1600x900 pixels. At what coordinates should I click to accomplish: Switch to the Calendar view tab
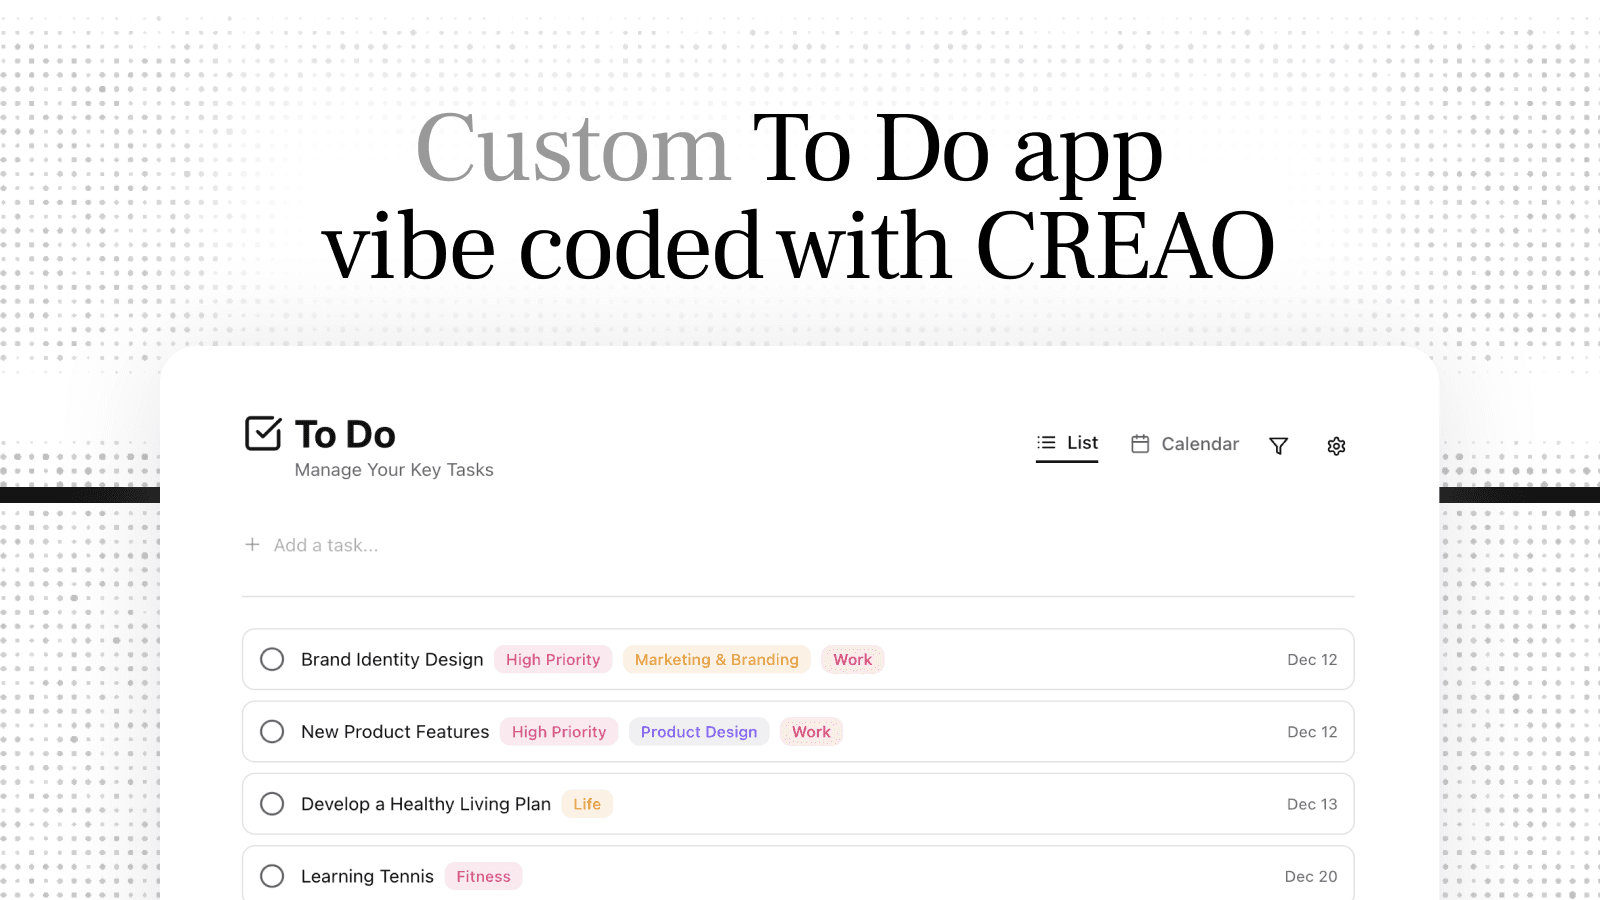[x=1184, y=444]
